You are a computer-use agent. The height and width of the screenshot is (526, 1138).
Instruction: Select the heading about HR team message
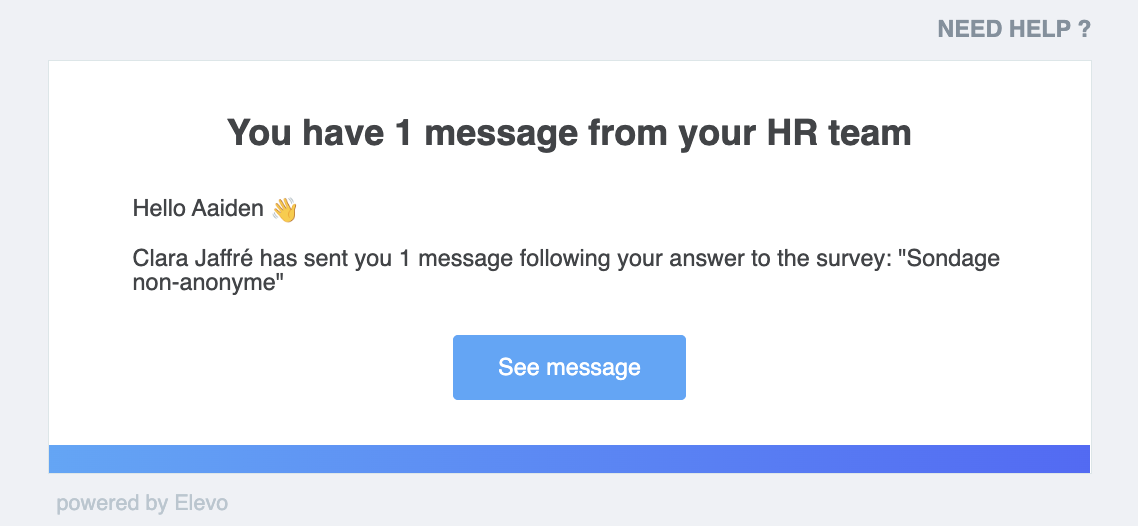tap(569, 133)
